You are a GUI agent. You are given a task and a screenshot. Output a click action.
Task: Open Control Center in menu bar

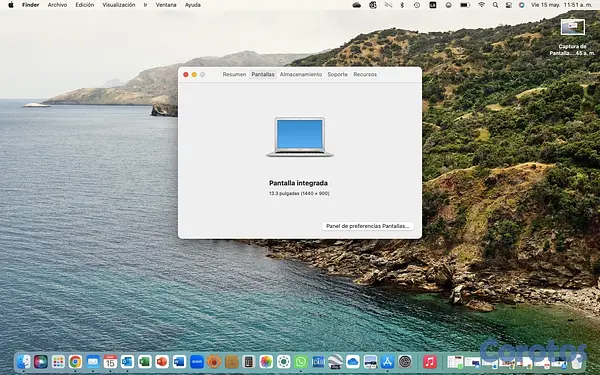click(509, 5)
